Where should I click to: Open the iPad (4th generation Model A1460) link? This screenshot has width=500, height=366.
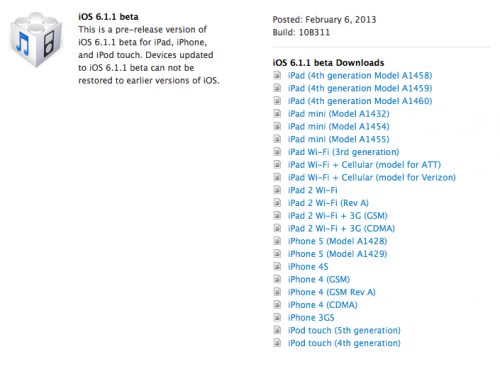click(x=360, y=101)
